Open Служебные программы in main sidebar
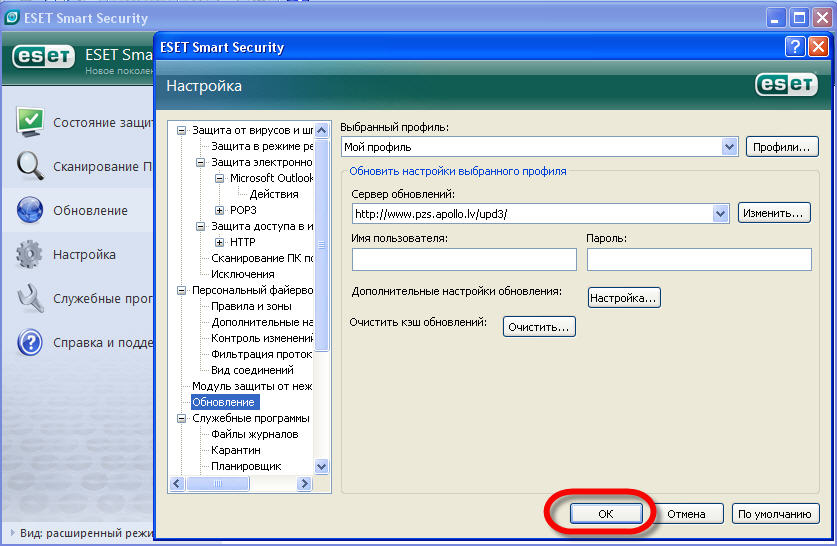This screenshot has width=837, height=546. point(103,298)
